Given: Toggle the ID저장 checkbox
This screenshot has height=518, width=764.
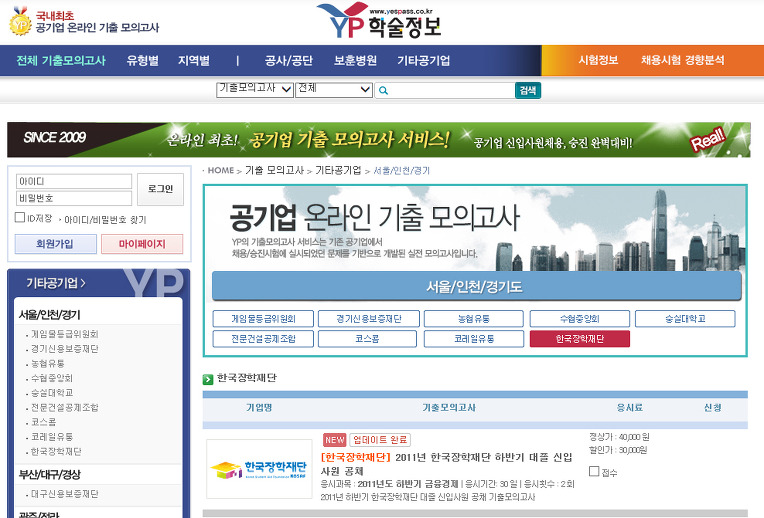Looking at the screenshot, I should tap(20, 217).
